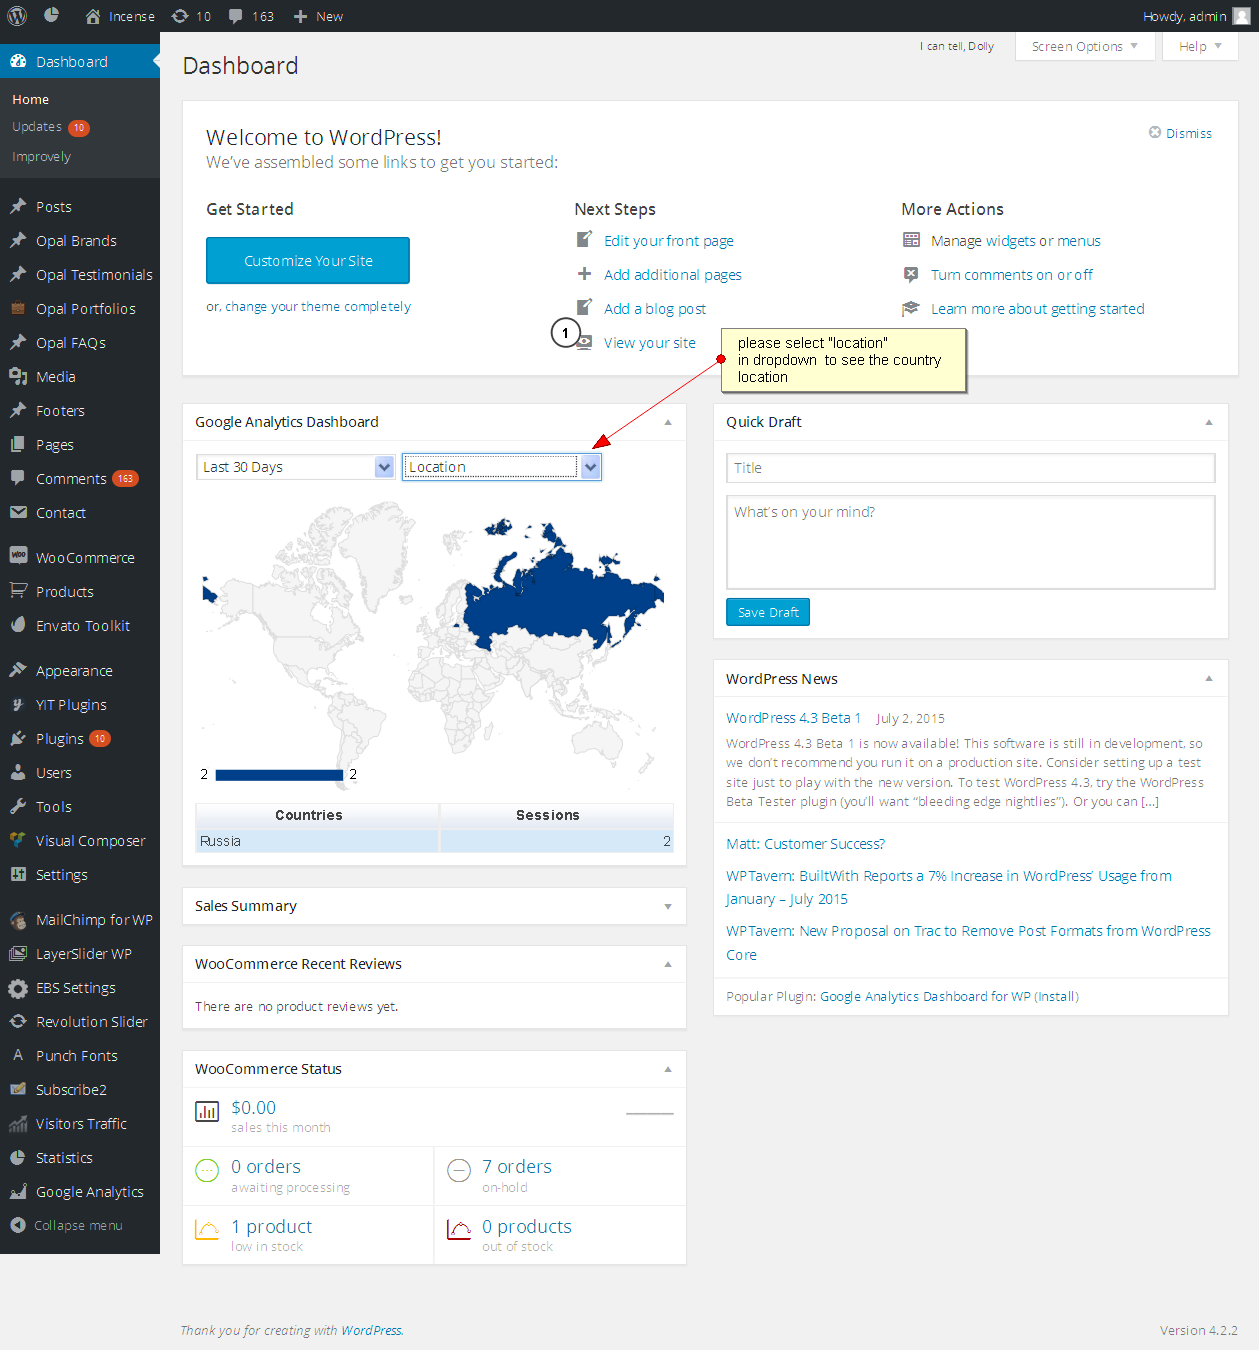The height and width of the screenshot is (1350, 1259).
Task: Click the Users icon in sidebar
Action: point(18,772)
